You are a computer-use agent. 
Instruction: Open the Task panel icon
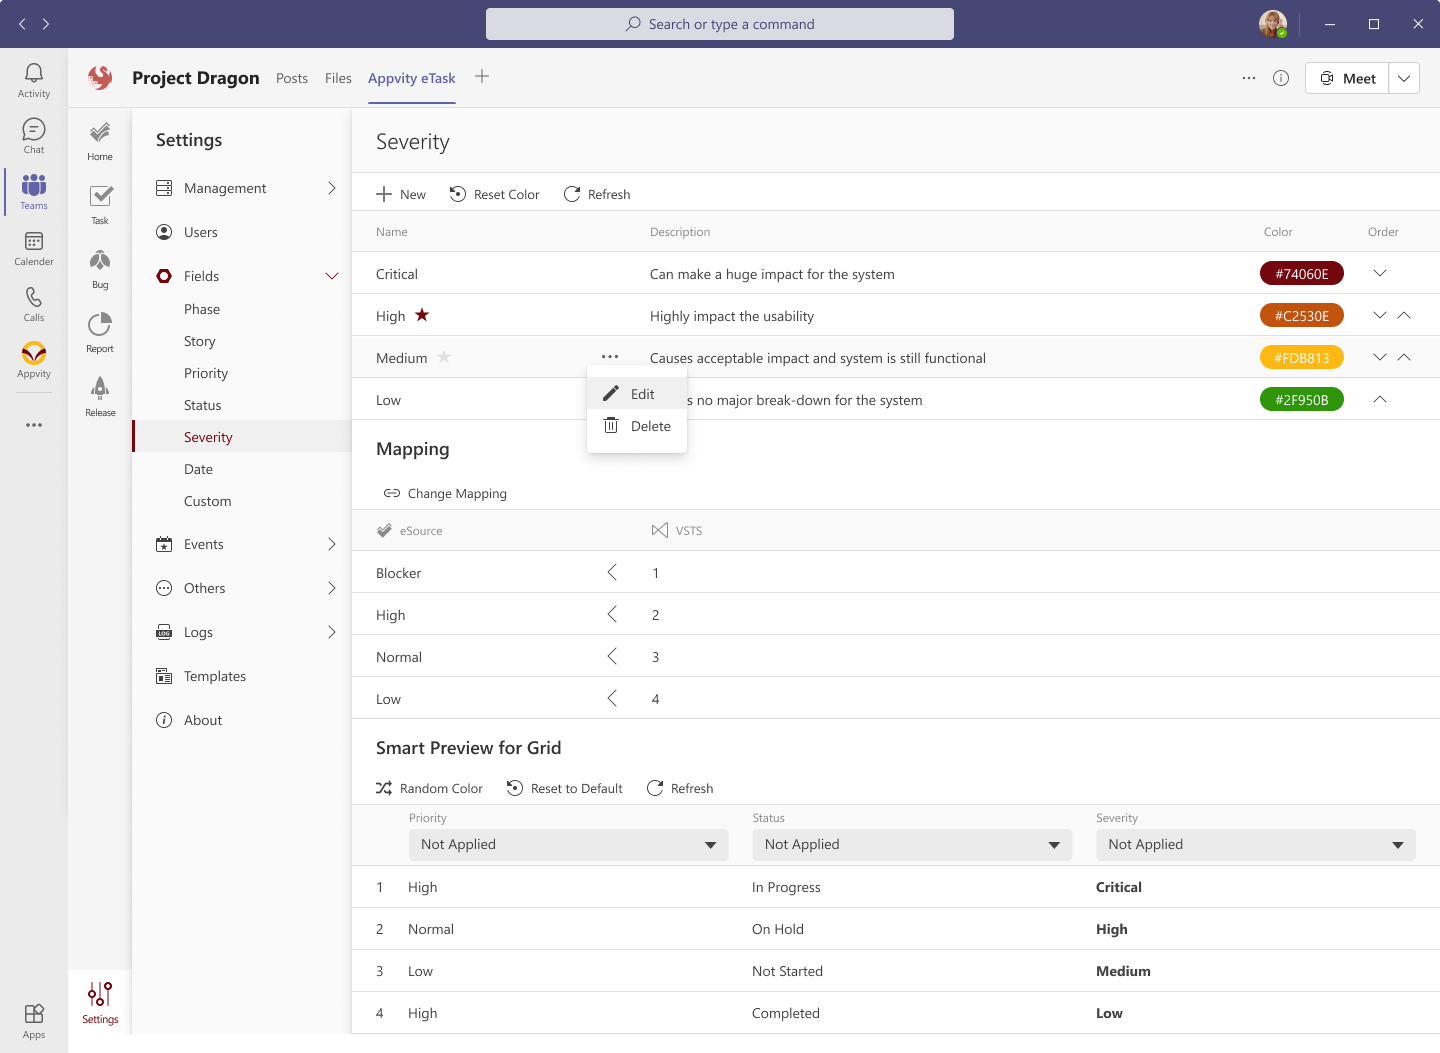[x=100, y=204]
